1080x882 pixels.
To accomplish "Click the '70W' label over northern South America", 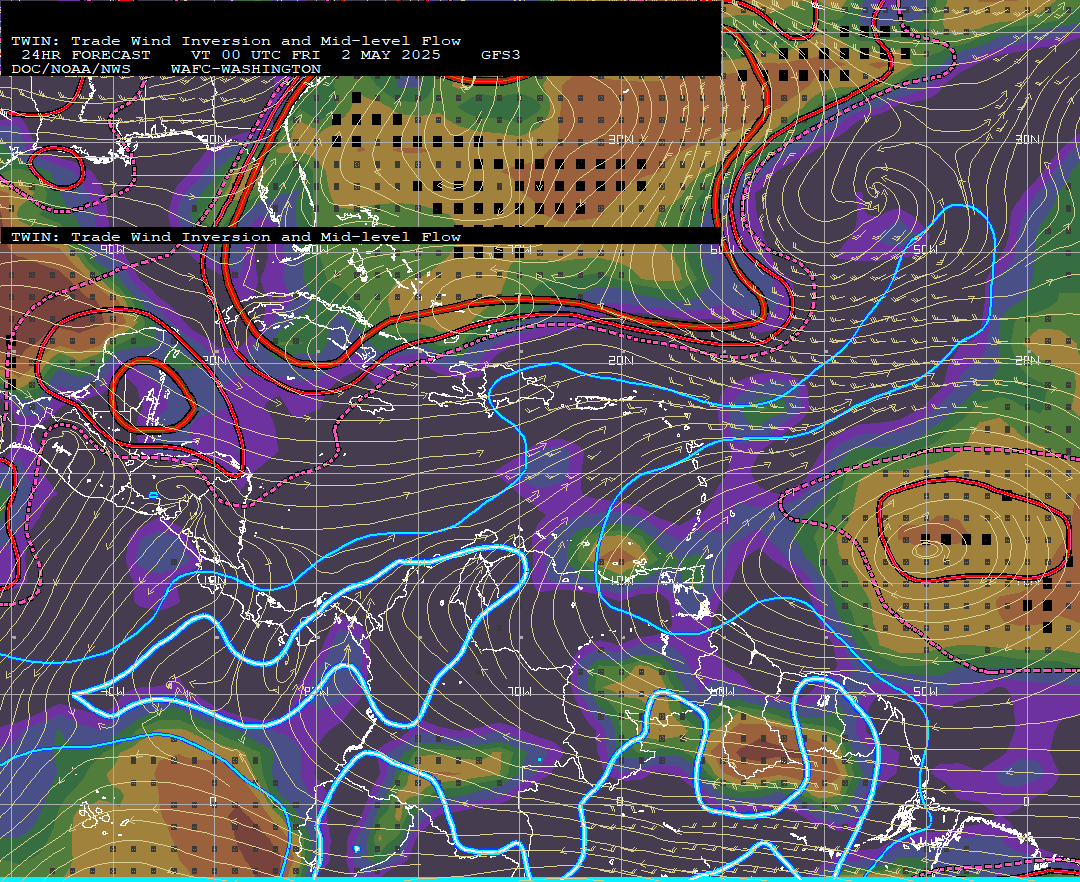I will coord(520,691).
